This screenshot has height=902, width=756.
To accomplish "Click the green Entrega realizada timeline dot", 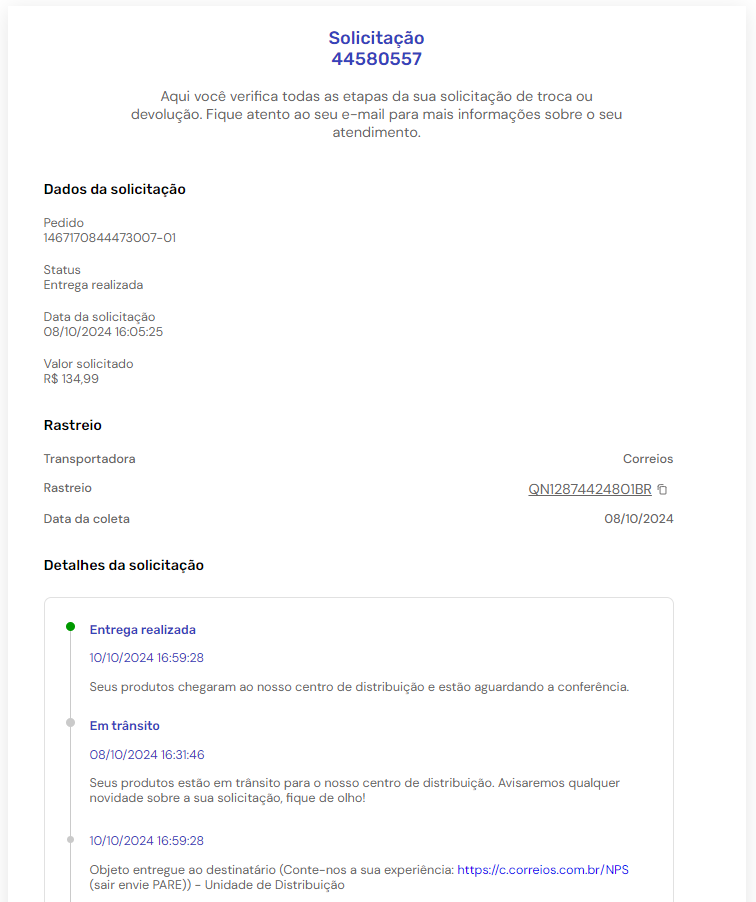I will point(70,626).
